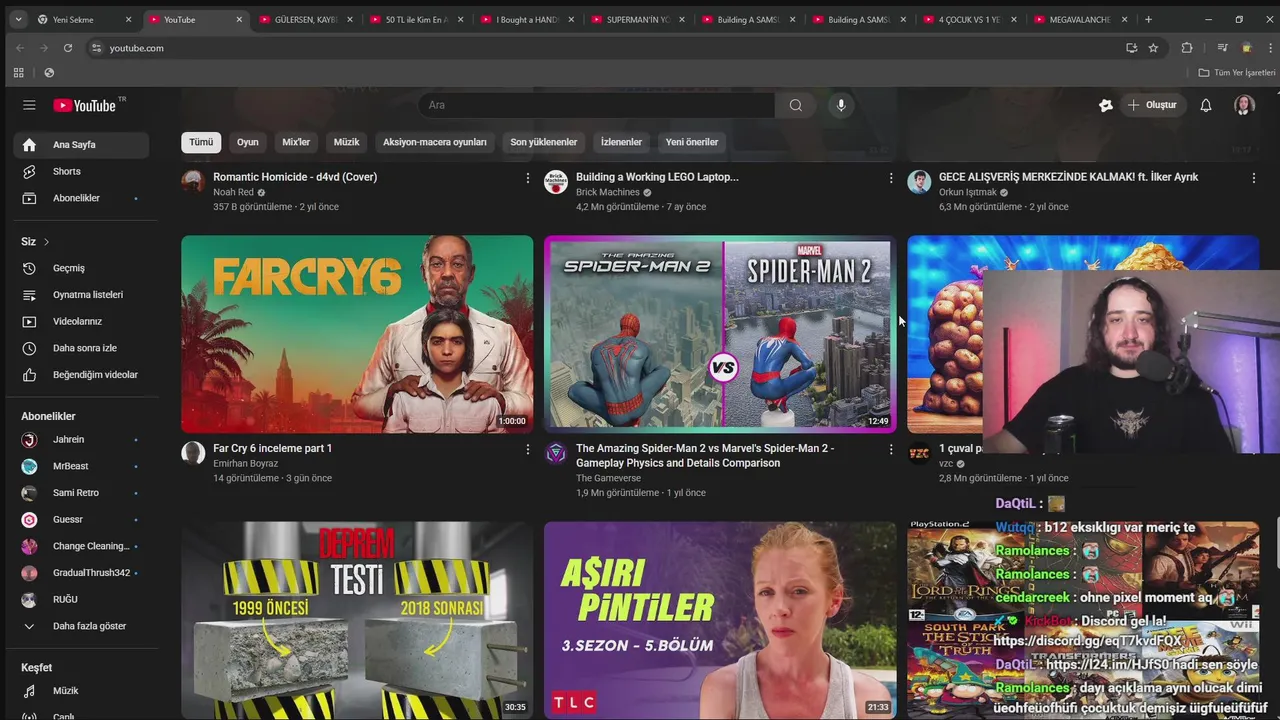Image resolution: width=1280 pixels, height=720 pixels.
Task: Bookmark this page with star icon
Action: click(x=1153, y=48)
